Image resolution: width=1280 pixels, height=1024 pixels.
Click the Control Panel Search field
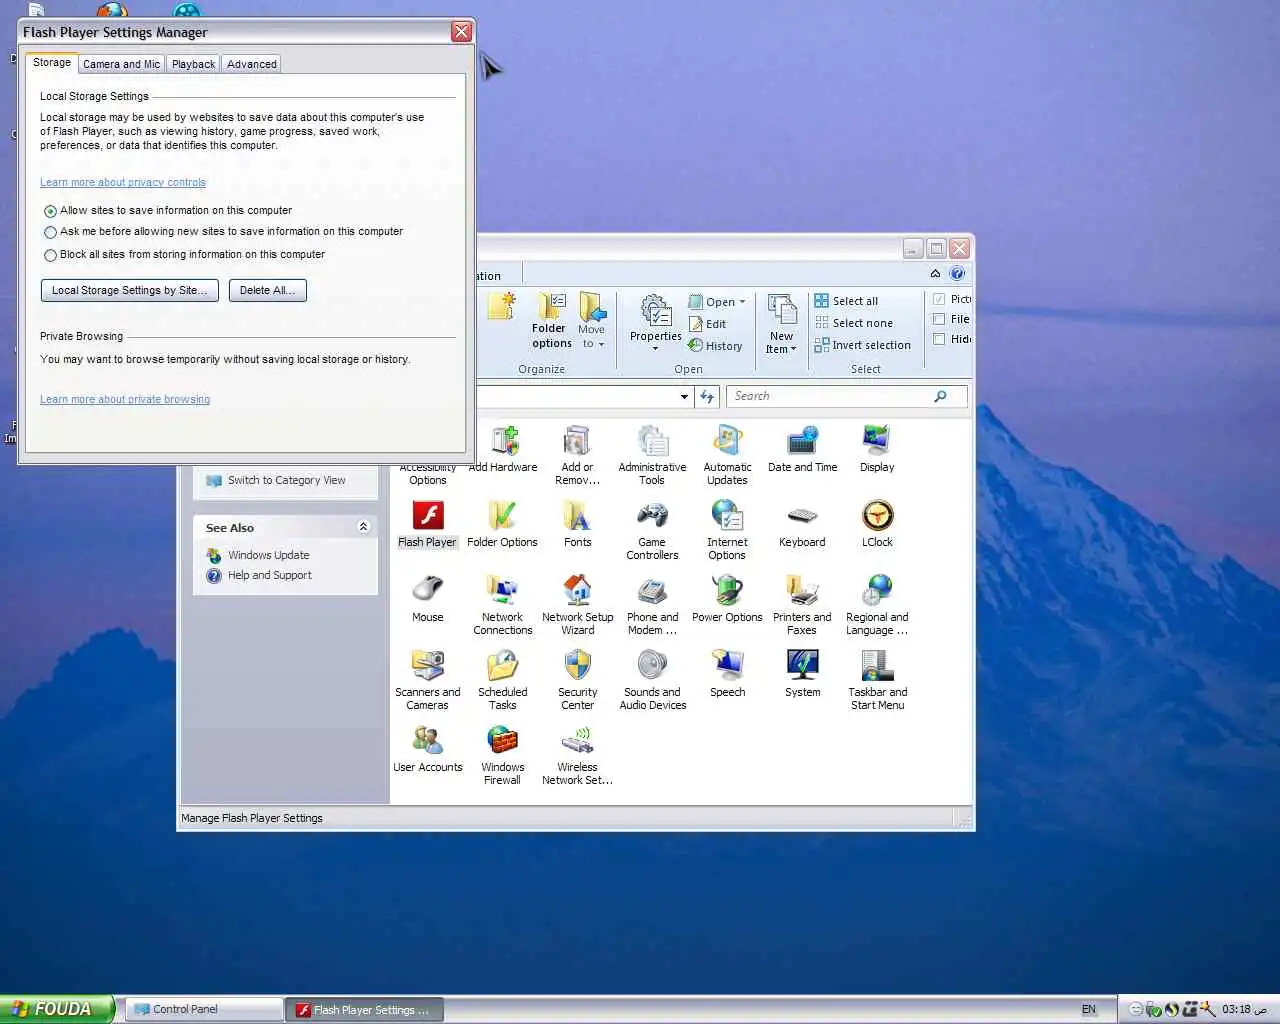846,396
